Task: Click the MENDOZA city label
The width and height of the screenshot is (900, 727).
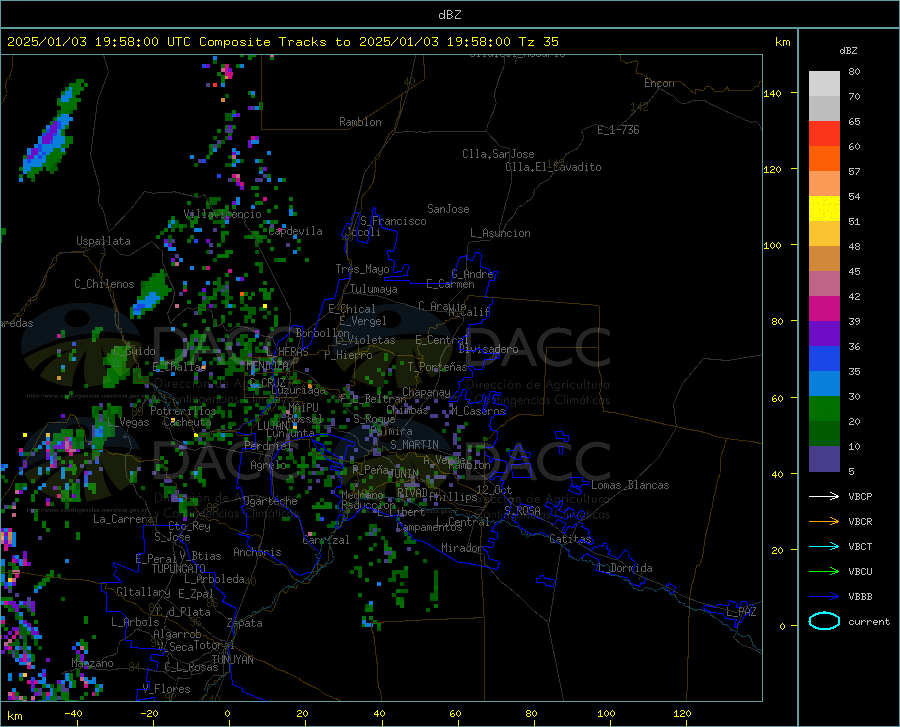Action: 266,366
